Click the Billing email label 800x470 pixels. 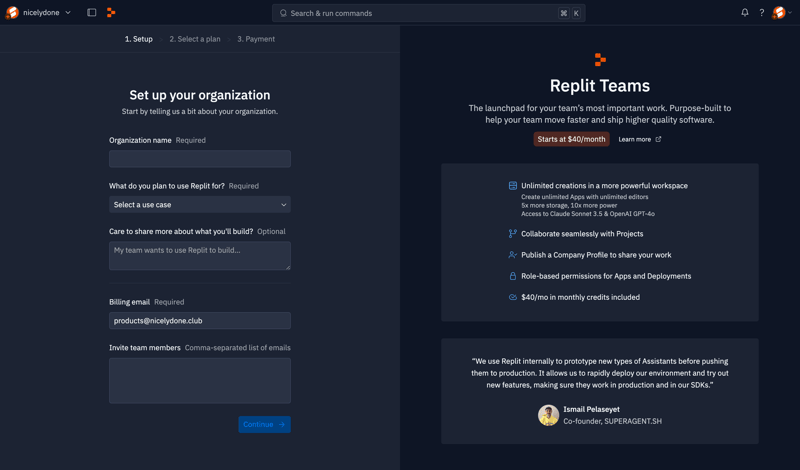pyautogui.click(x=130, y=302)
